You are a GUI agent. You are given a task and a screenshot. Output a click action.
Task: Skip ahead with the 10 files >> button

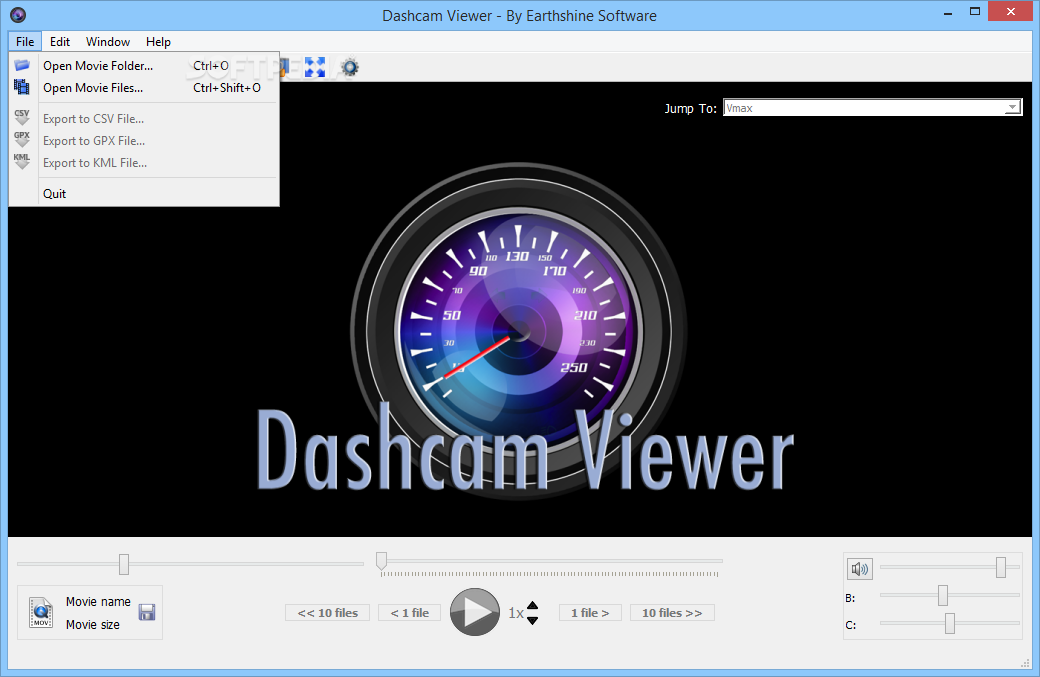(672, 613)
